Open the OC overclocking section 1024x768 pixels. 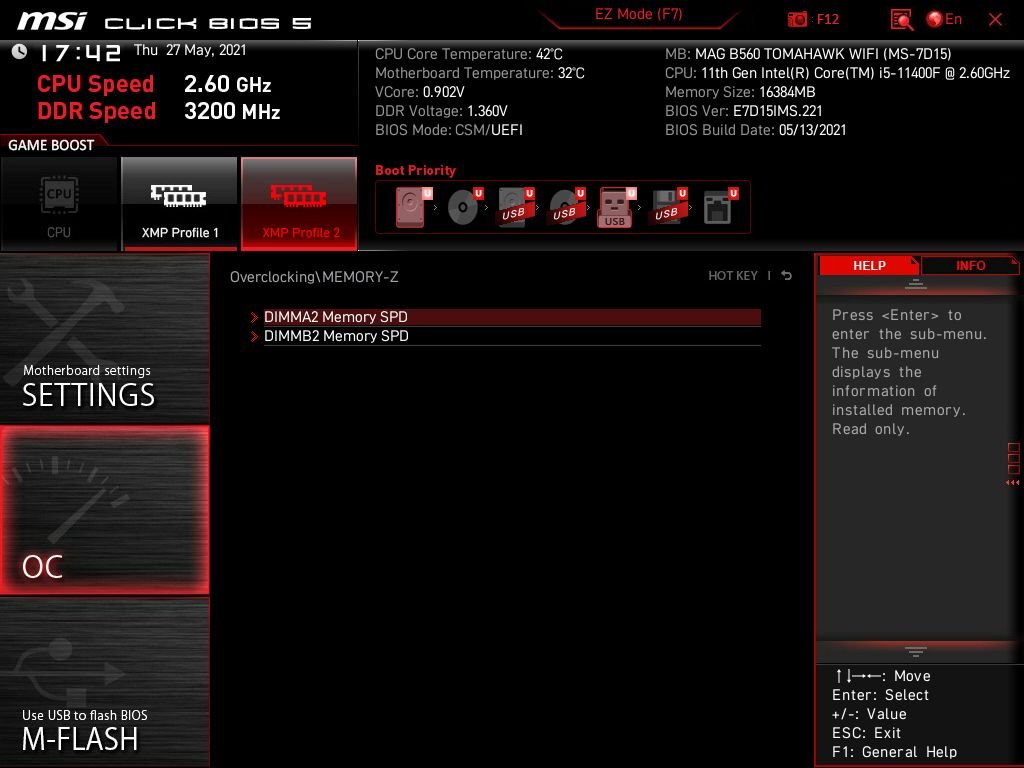tap(104, 511)
